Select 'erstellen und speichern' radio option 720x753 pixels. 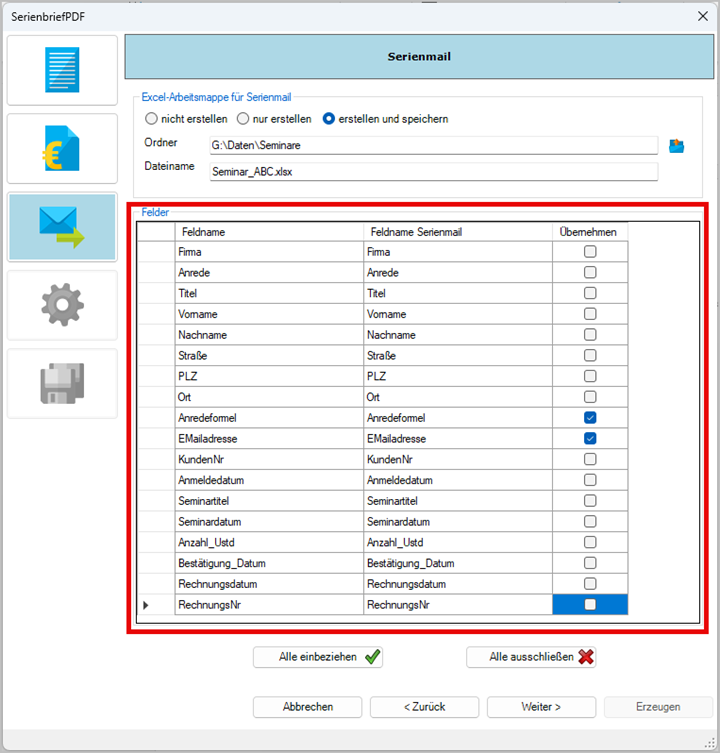coord(328,119)
